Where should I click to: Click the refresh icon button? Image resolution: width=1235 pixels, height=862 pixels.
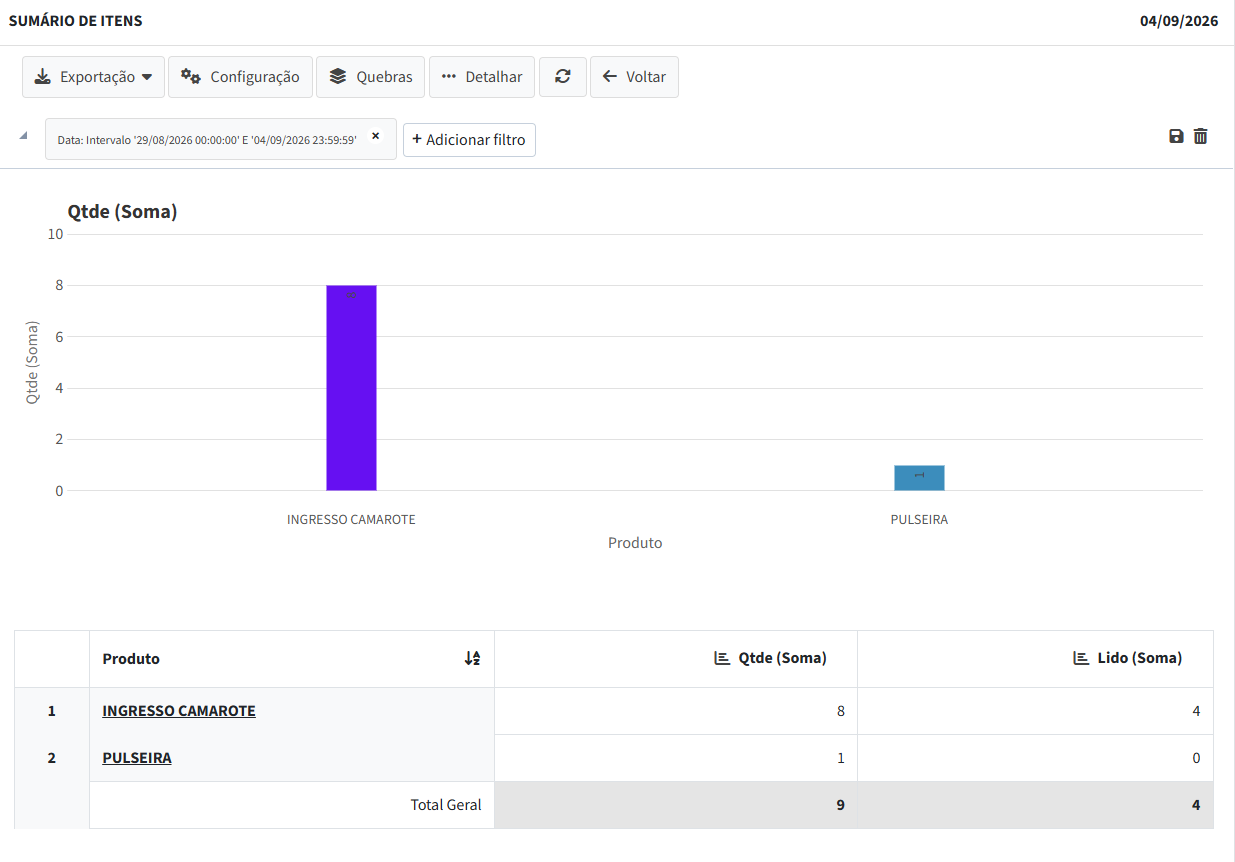563,77
